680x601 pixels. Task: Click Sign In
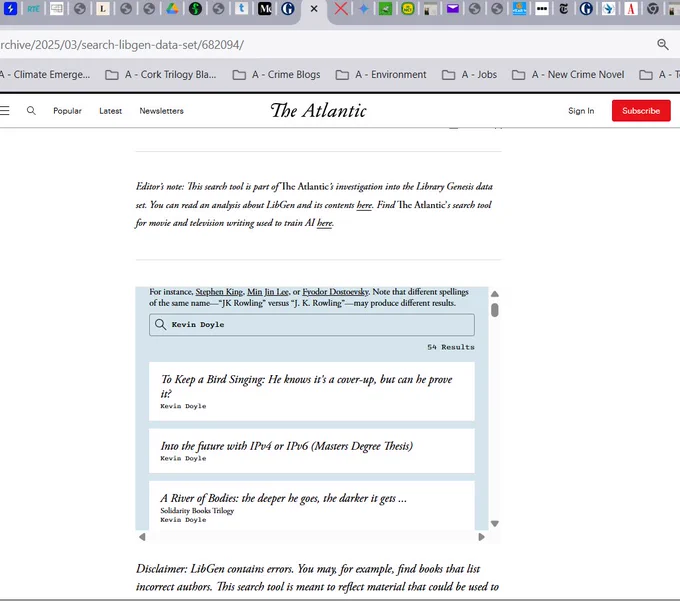pos(581,111)
